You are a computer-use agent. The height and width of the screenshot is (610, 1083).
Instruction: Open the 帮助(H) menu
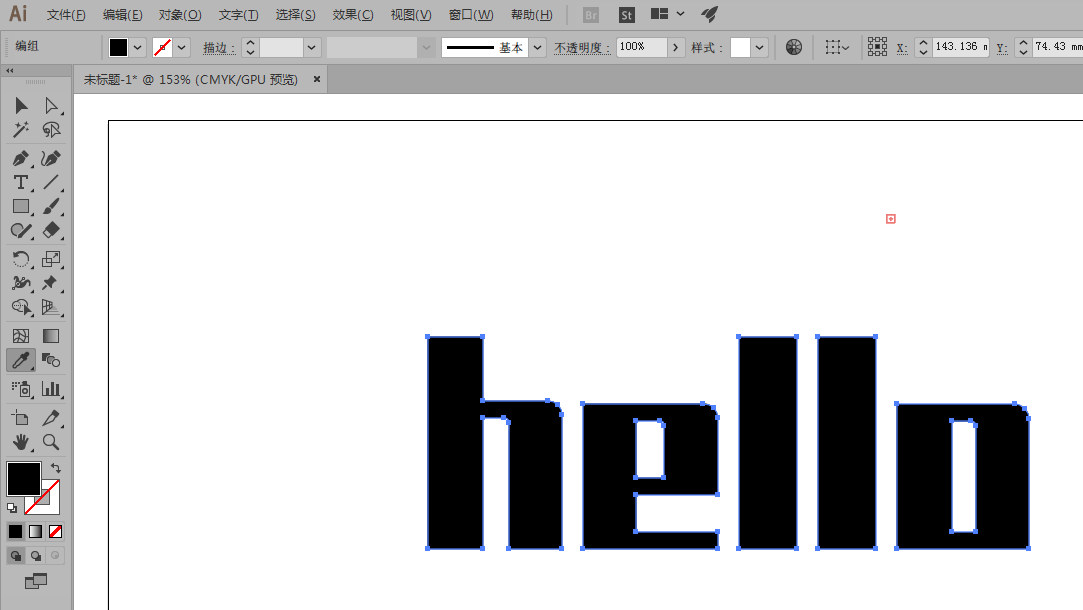531,15
